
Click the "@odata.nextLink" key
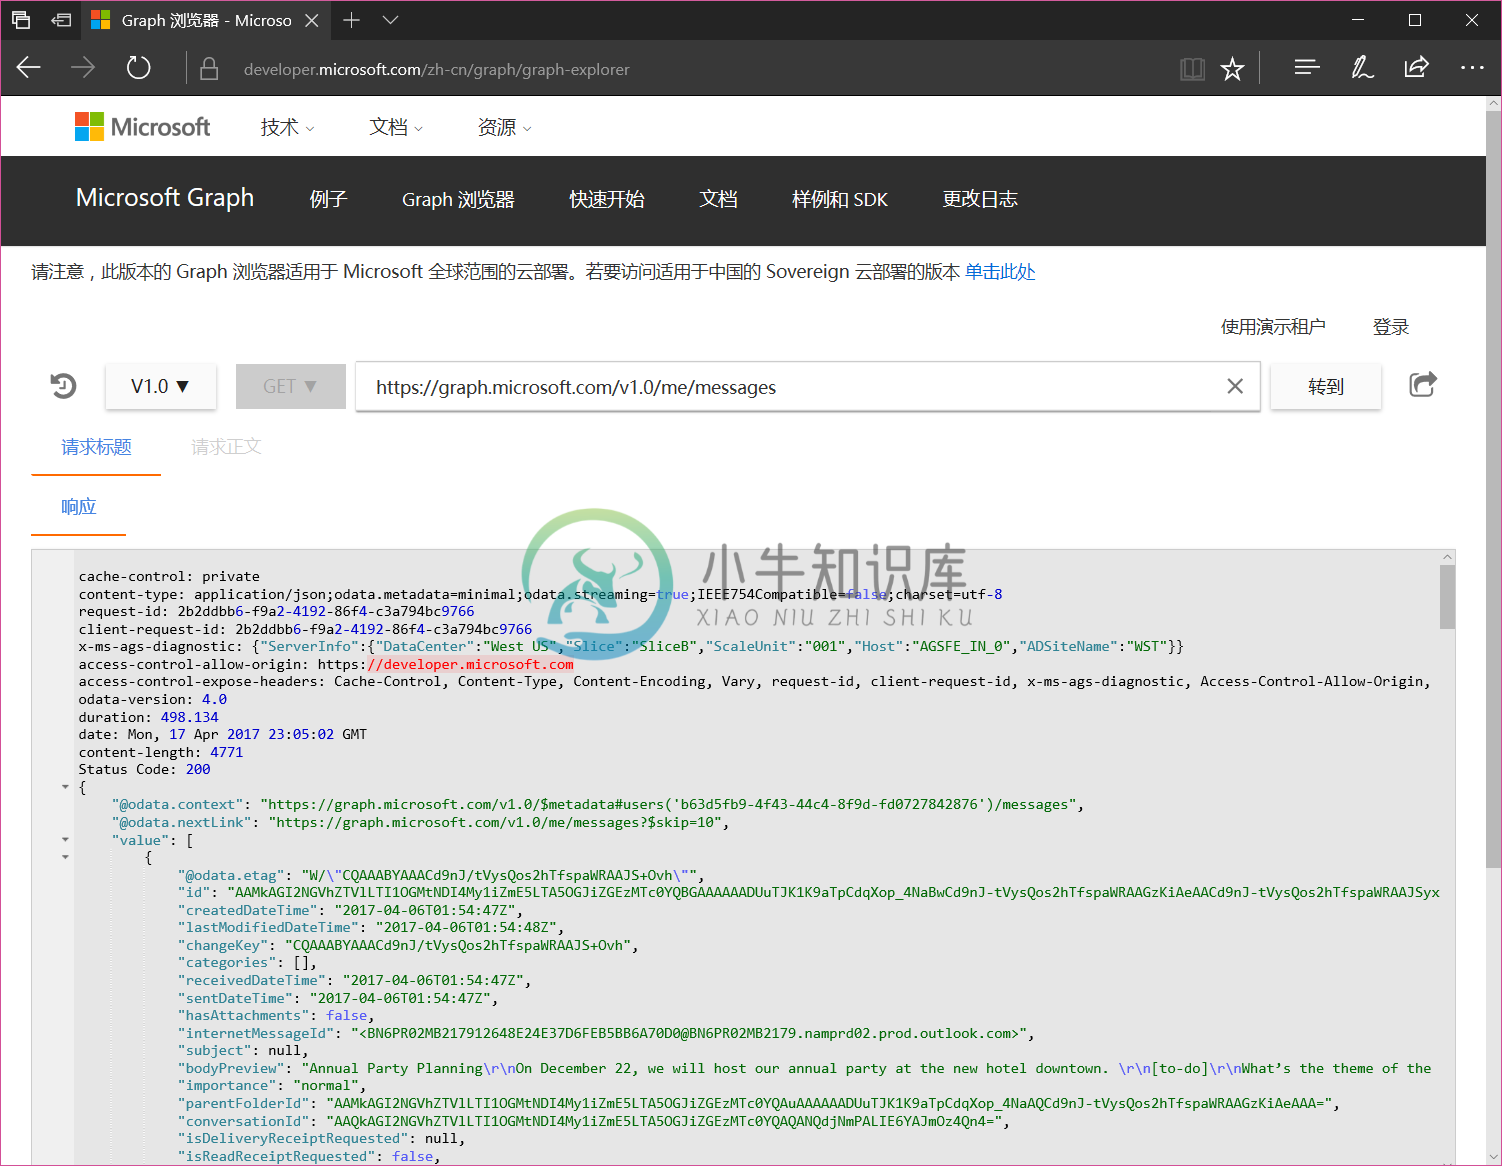(x=182, y=822)
